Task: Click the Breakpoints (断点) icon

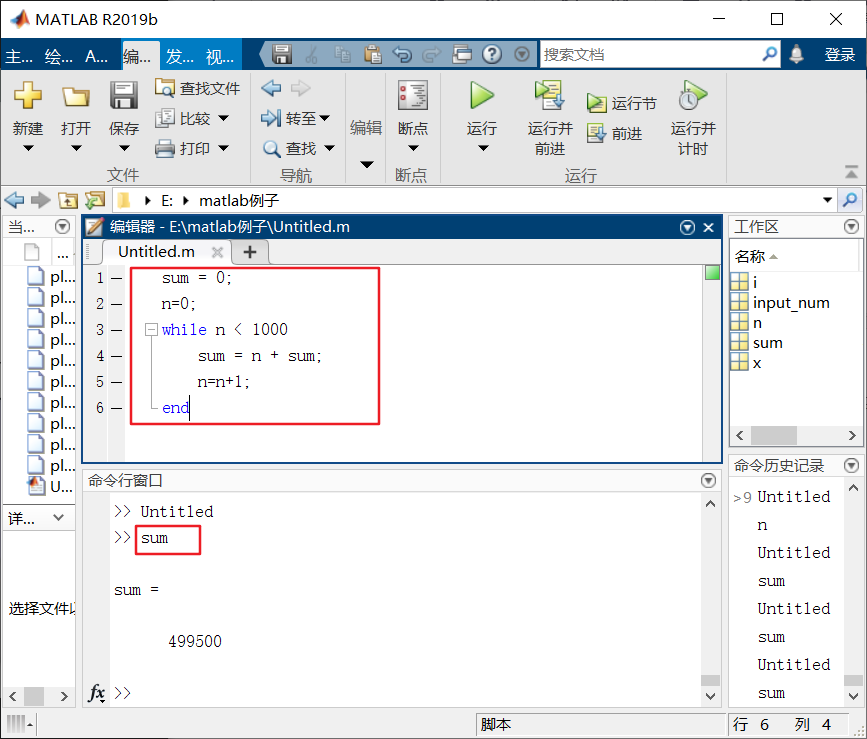Action: [412, 95]
